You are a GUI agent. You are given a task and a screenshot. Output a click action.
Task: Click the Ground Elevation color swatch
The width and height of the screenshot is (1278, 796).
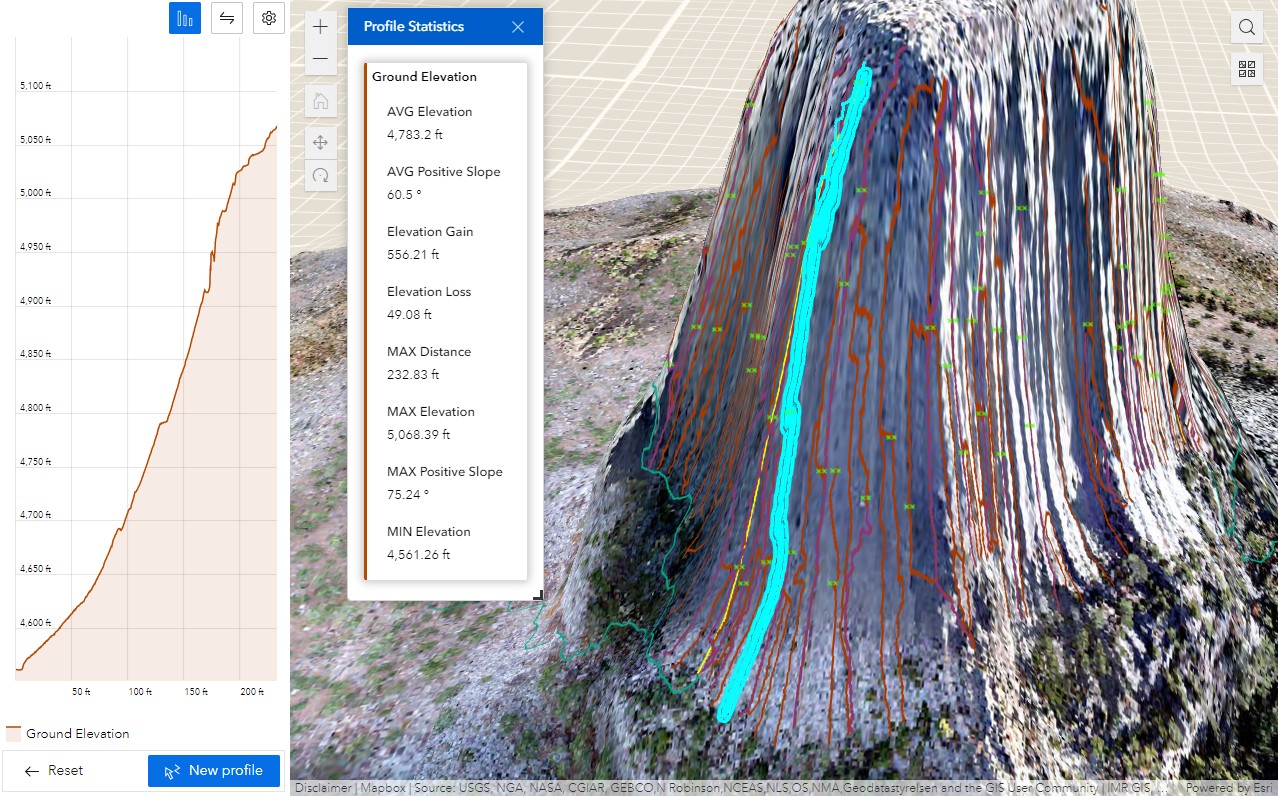tap(13, 733)
